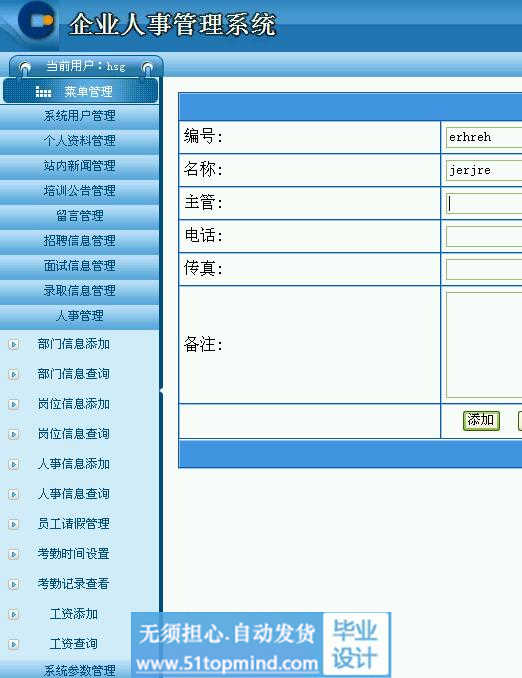Click the arrow icon beside 人事信息添加

coord(14,464)
